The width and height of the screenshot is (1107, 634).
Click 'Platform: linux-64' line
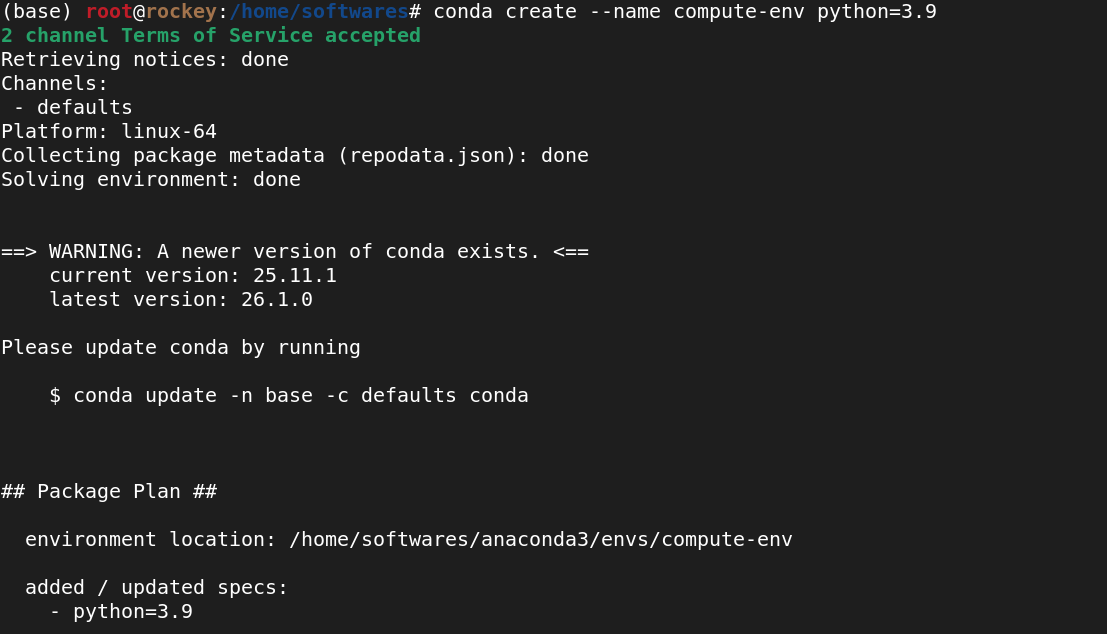point(109,131)
